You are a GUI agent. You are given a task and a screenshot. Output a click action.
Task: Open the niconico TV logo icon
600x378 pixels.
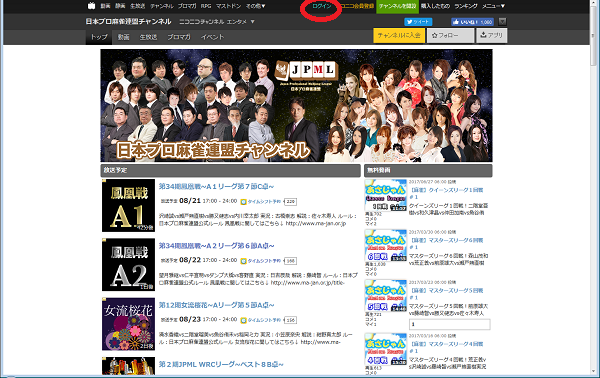pyautogui.click(x=91, y=6)
